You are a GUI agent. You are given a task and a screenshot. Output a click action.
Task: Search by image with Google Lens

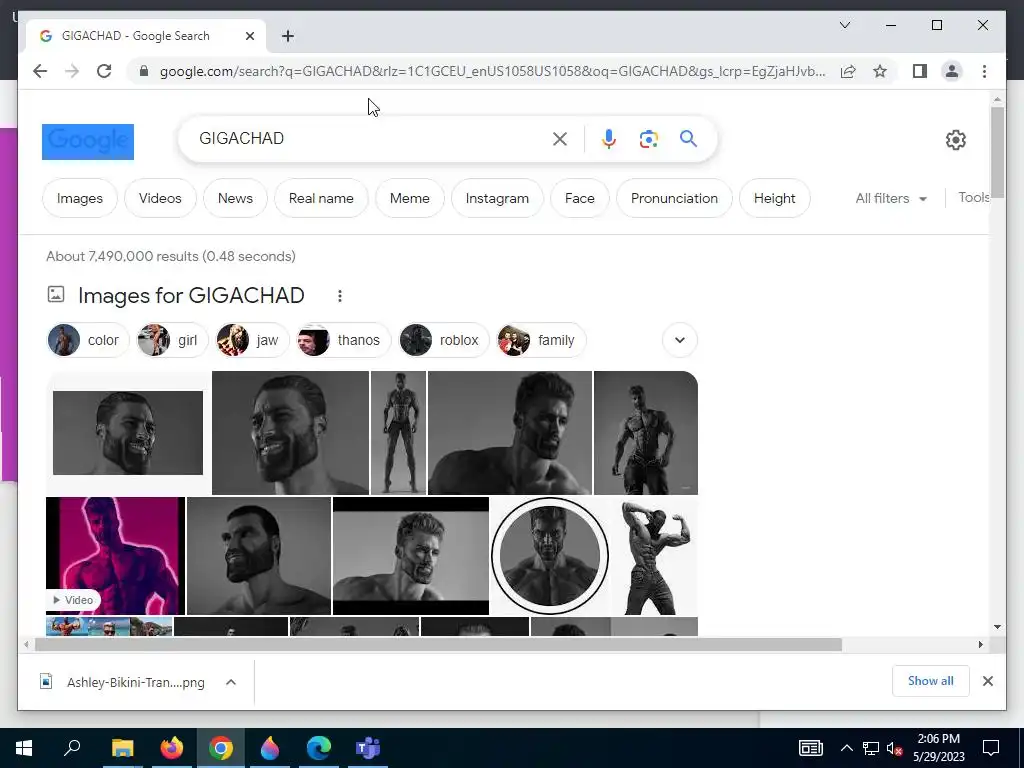[x=648, y=138]
